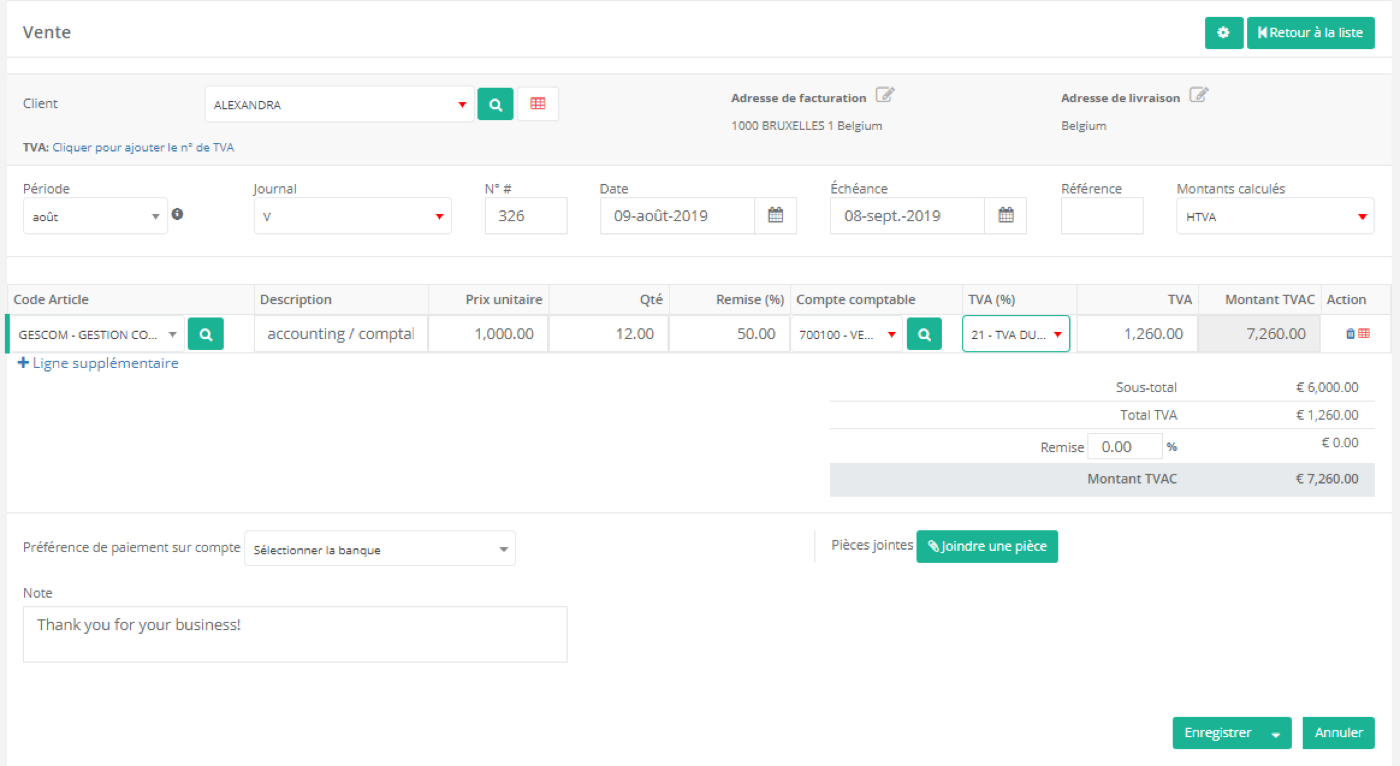Click the link to add TVA number
This screenshot has width=1400, height=766.
143,147
